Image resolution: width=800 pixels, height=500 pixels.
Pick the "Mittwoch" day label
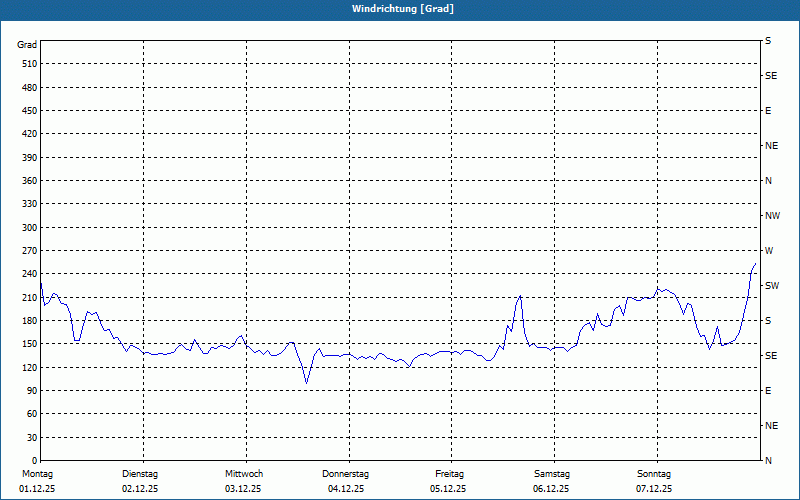tap(243, 474)
